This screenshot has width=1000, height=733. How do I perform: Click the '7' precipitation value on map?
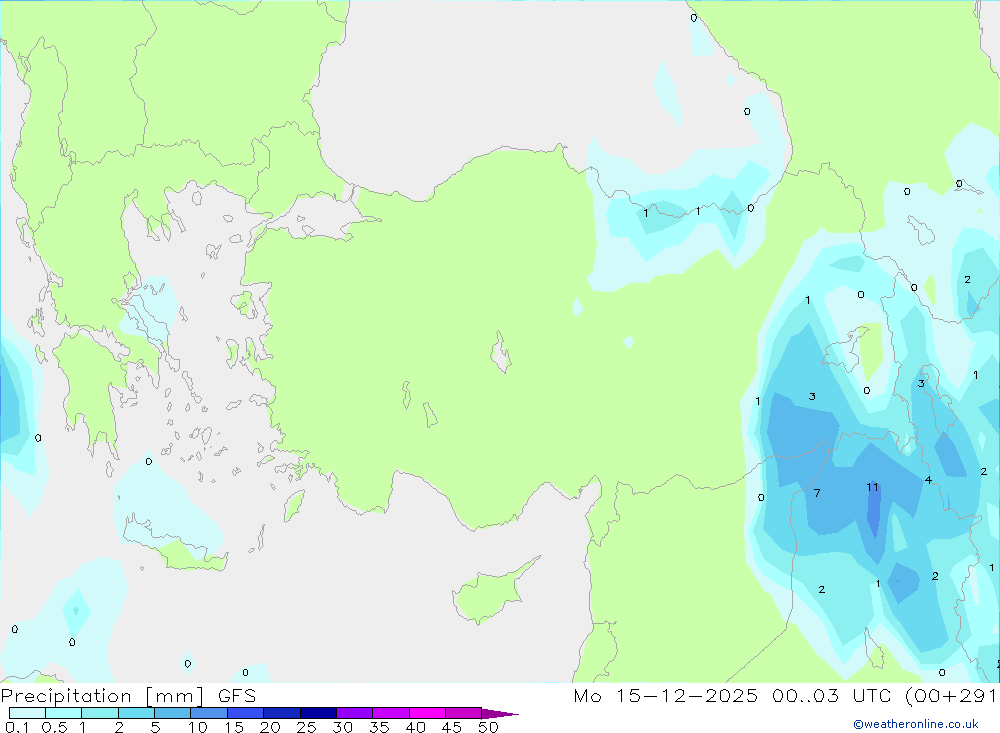point(817,493)
